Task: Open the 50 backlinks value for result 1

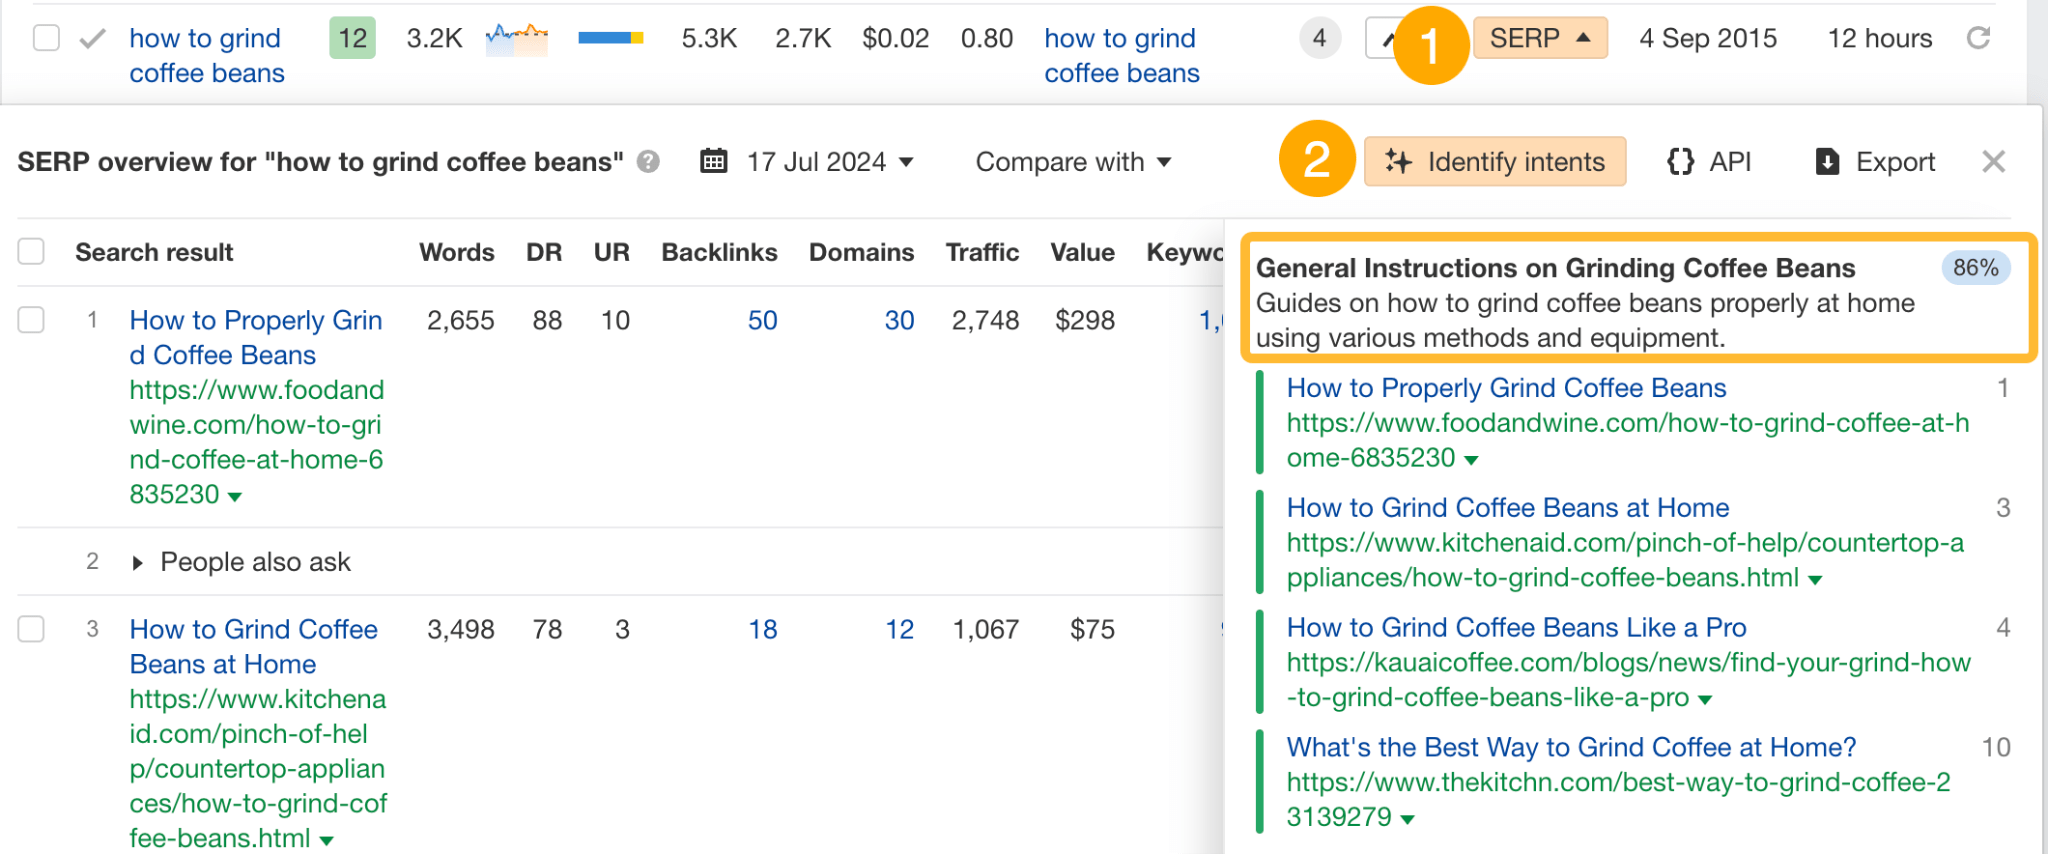Action: tap(762, 320)
